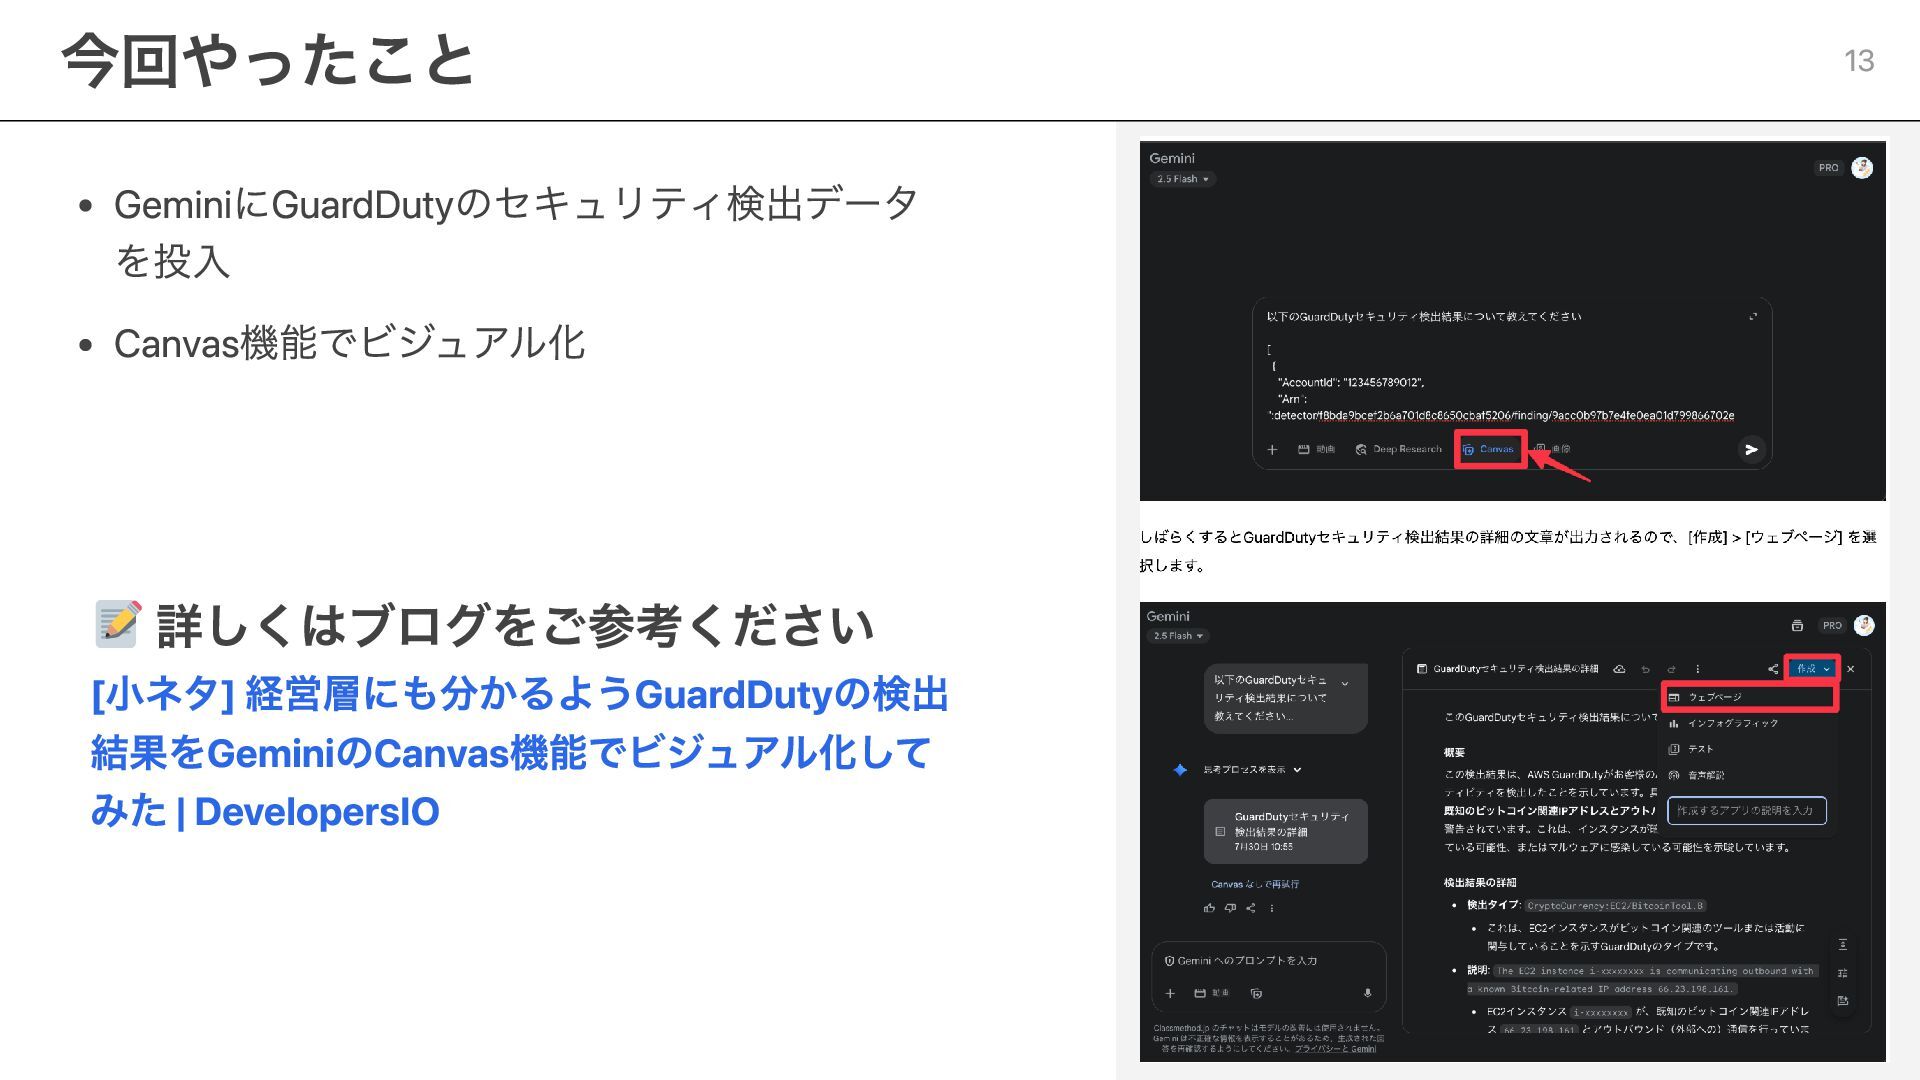Click the GuardDutyセキュリティ検出結果の詳細 canvas title
The height and width of the screenshot is (1080, 1920).
tap(1515, 669)
